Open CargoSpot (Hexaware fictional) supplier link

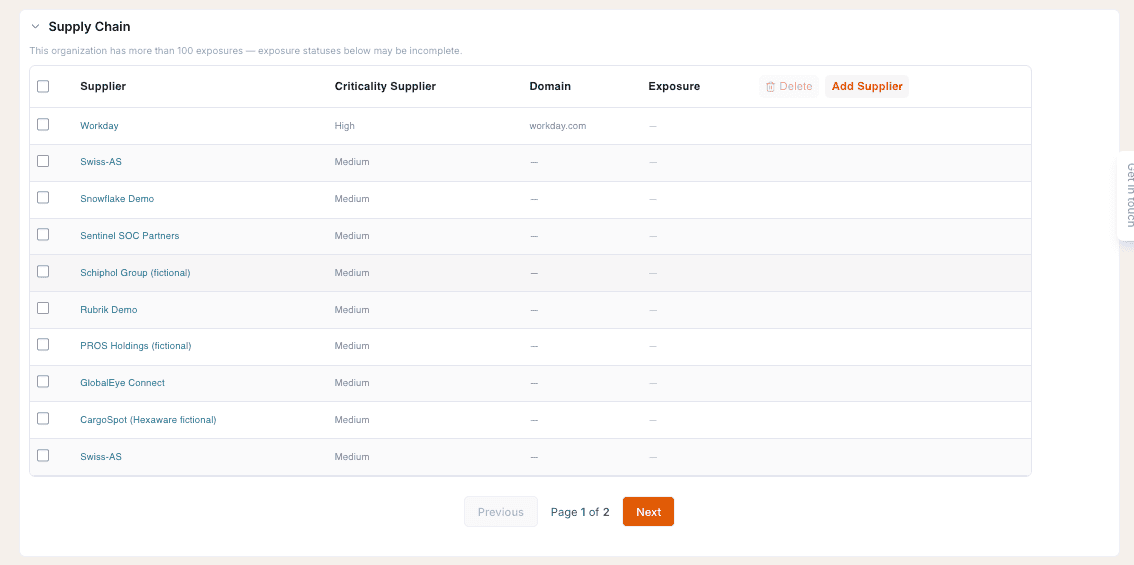tap(148, 420)
